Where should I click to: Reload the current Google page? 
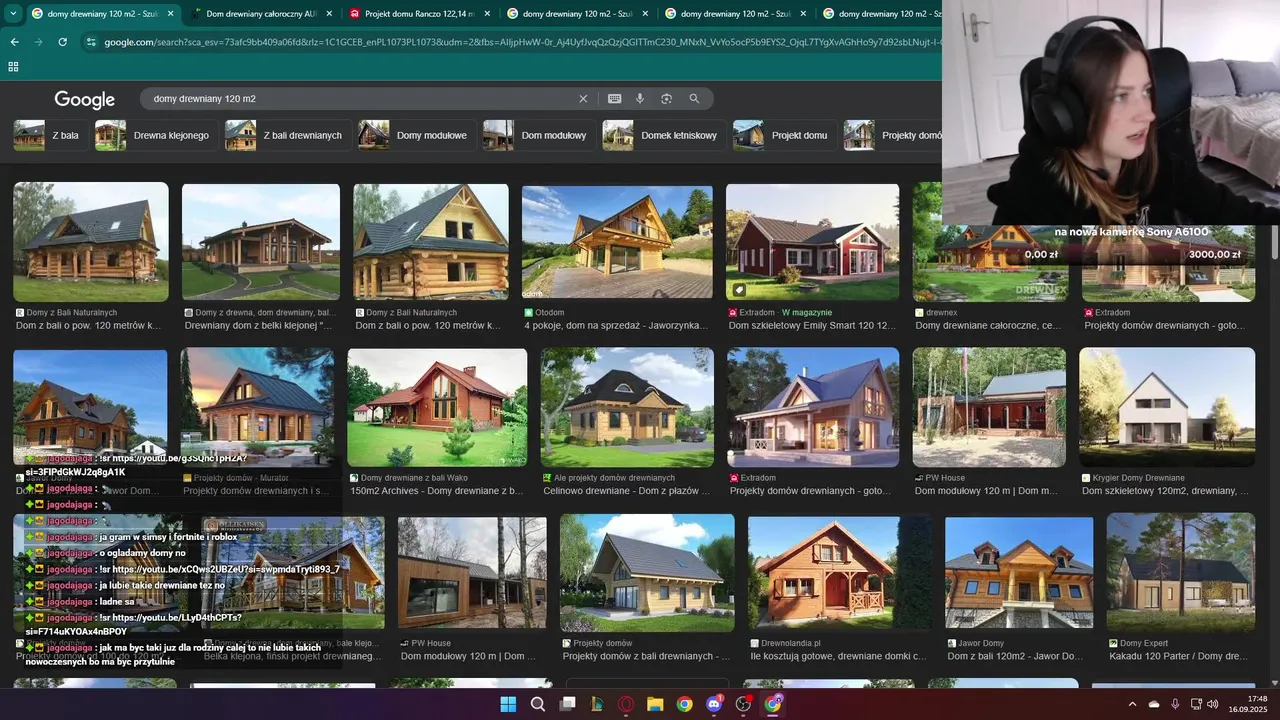[62, 42]
